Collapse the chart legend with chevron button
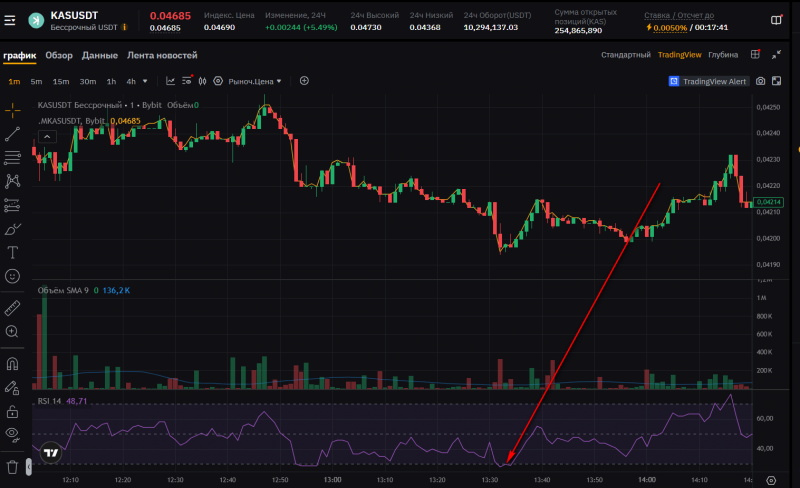The image size is (800, 488). point(47,136)
